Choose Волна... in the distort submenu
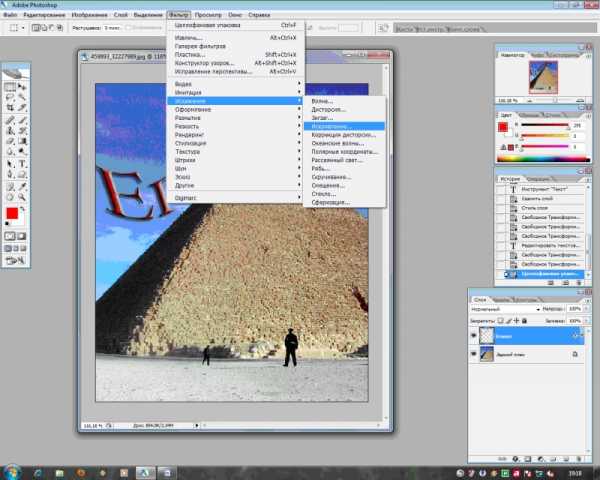Image resolution: width=600 pixels, height=480 pixels. tap(344, 101)
